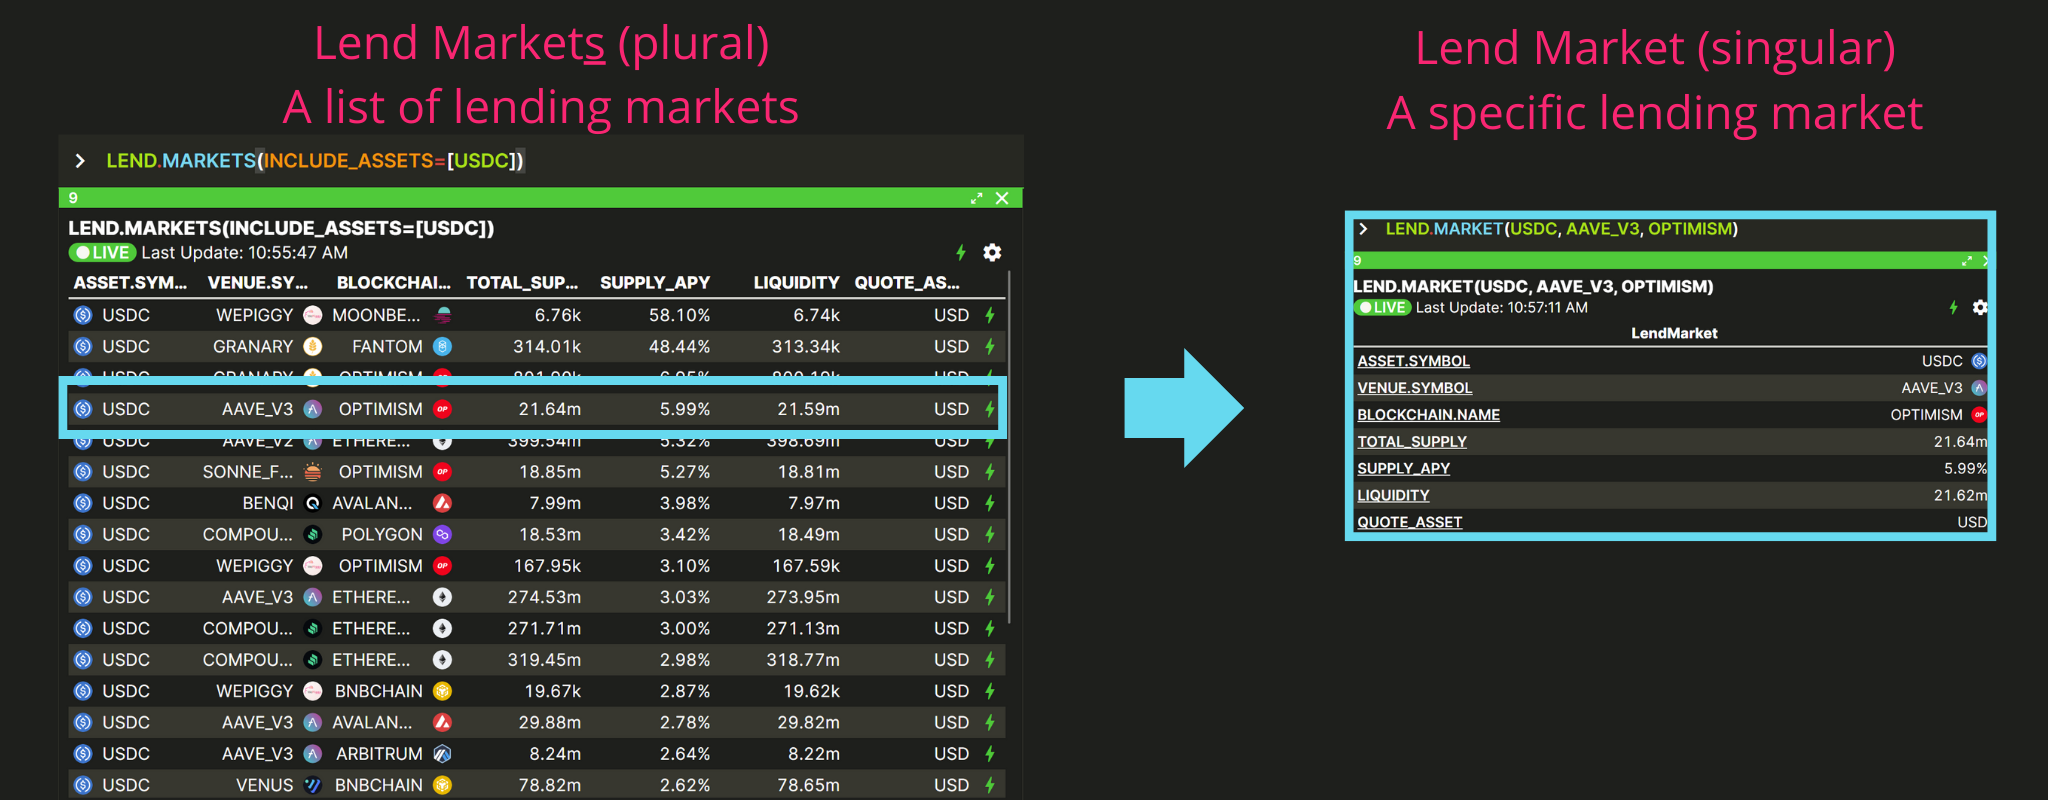Click USDC coin icon in LEND.MARKET ASSET.SYMBOL row
Viewport: 2048px width, 800px height.
[1979, 361]
